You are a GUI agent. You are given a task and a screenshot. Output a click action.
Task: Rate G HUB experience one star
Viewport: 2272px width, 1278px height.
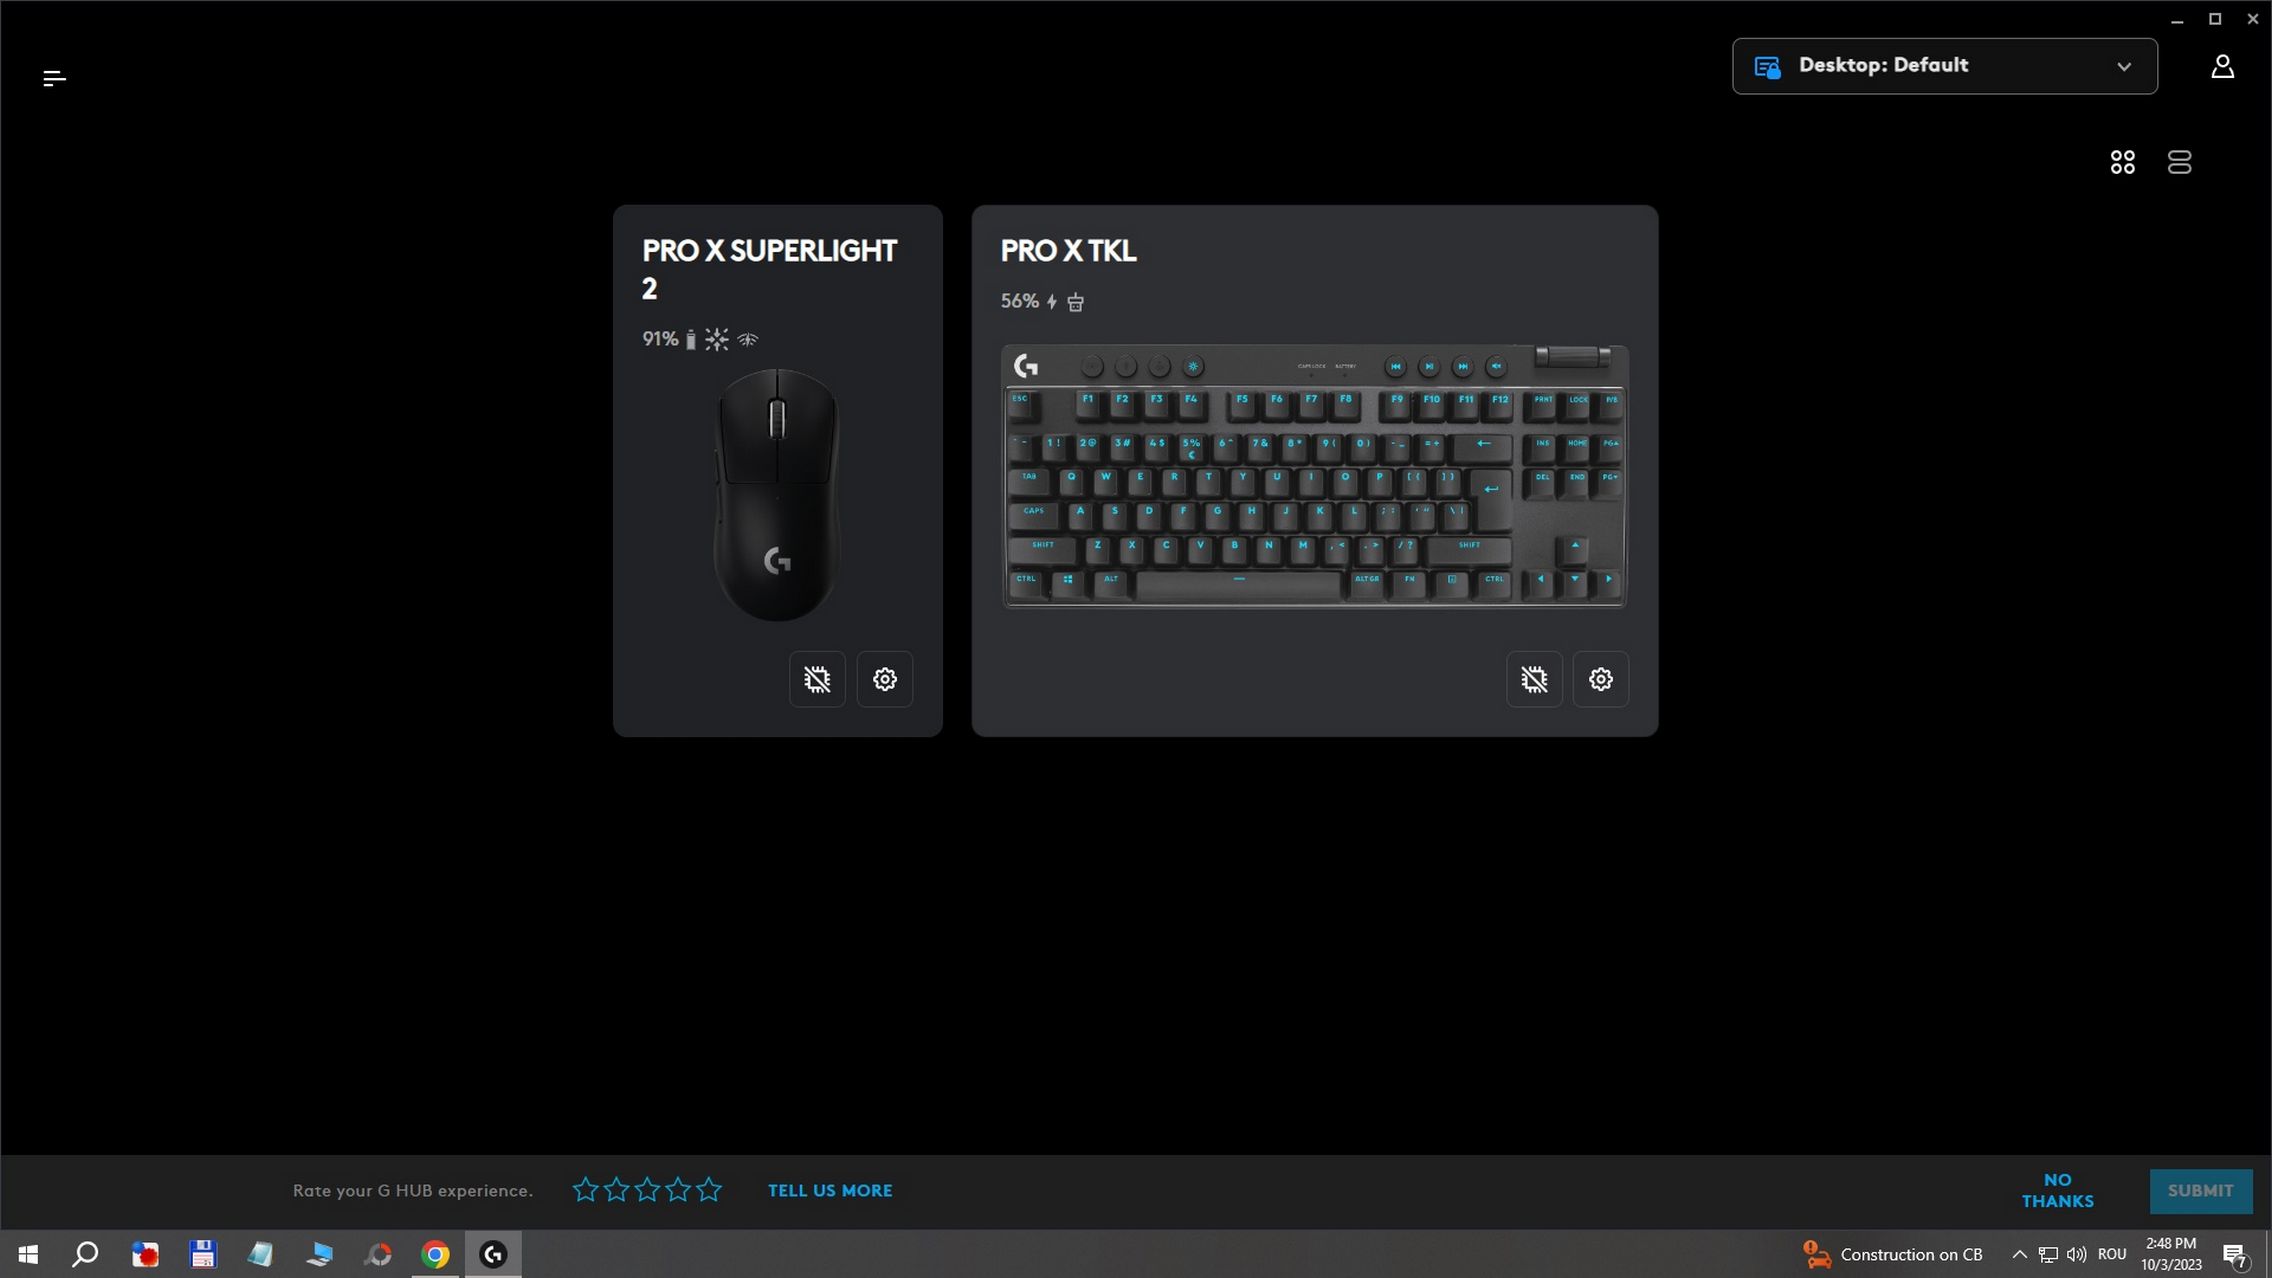tap(585, 1190)
